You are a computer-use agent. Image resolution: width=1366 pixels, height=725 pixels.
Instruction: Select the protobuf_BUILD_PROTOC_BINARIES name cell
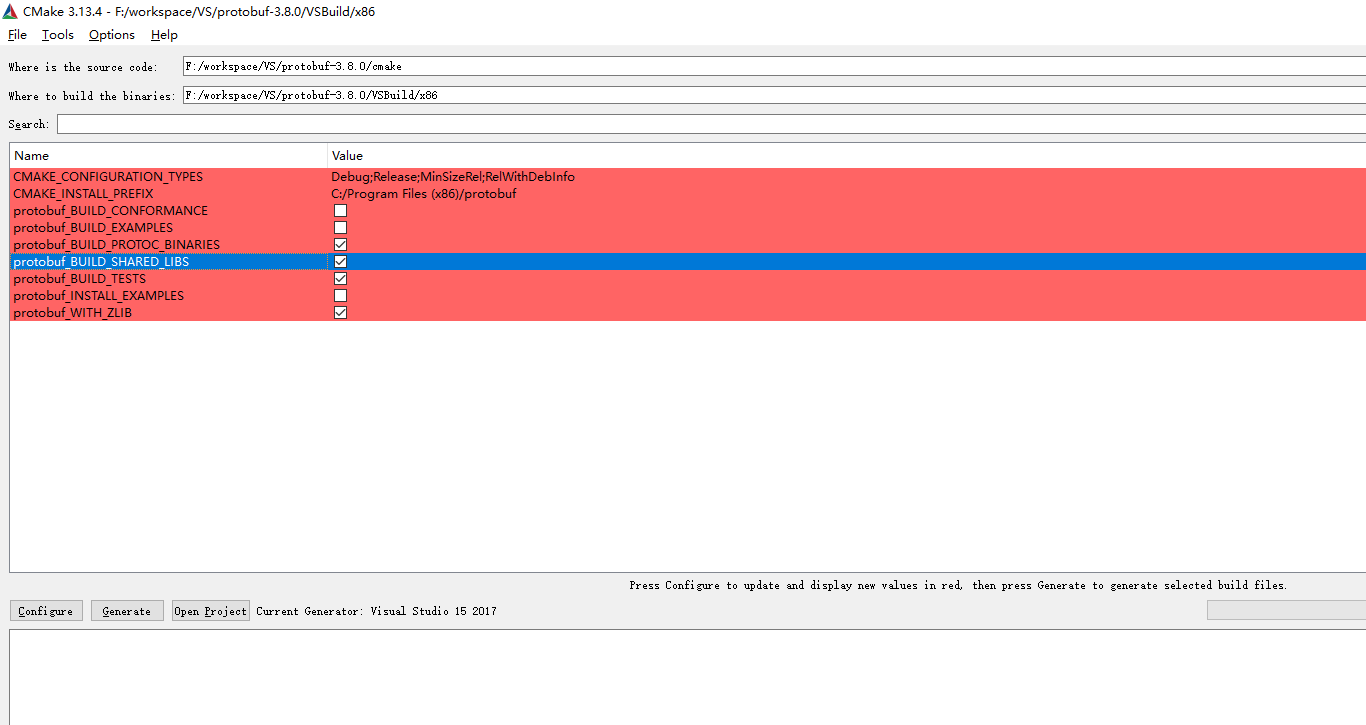(169, 245)
